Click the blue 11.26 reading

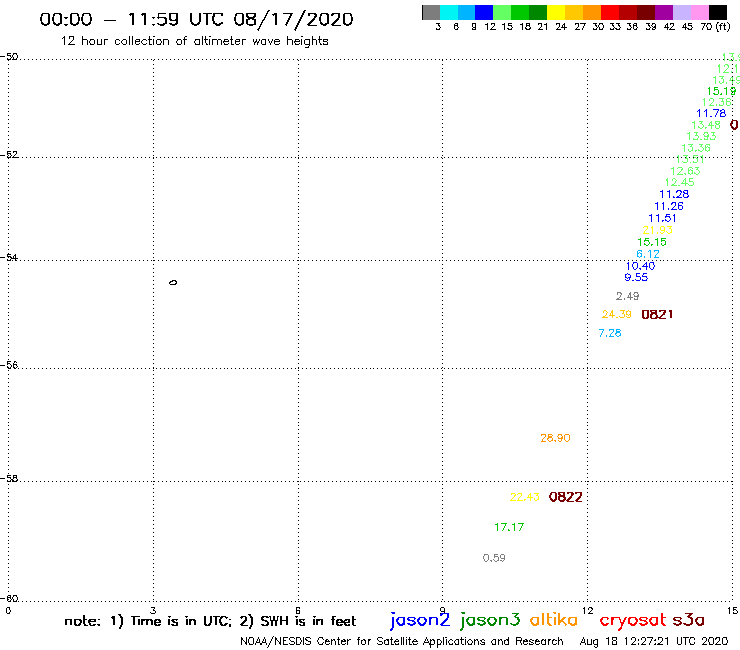[669, 206]
